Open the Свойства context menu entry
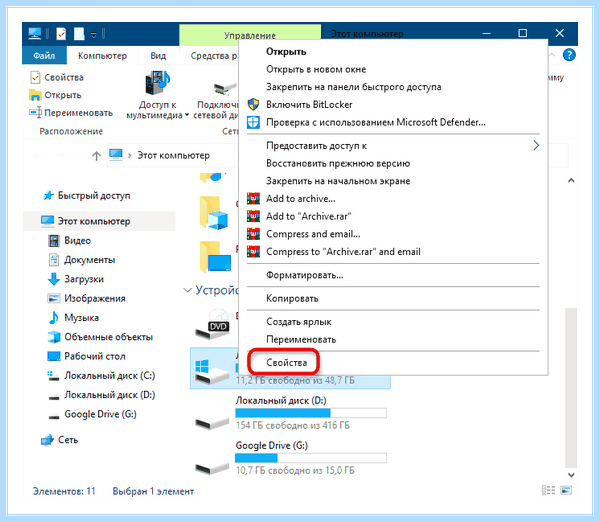This screenshot has width=600, height=522. pyautogui.click(x=287, y=362)
